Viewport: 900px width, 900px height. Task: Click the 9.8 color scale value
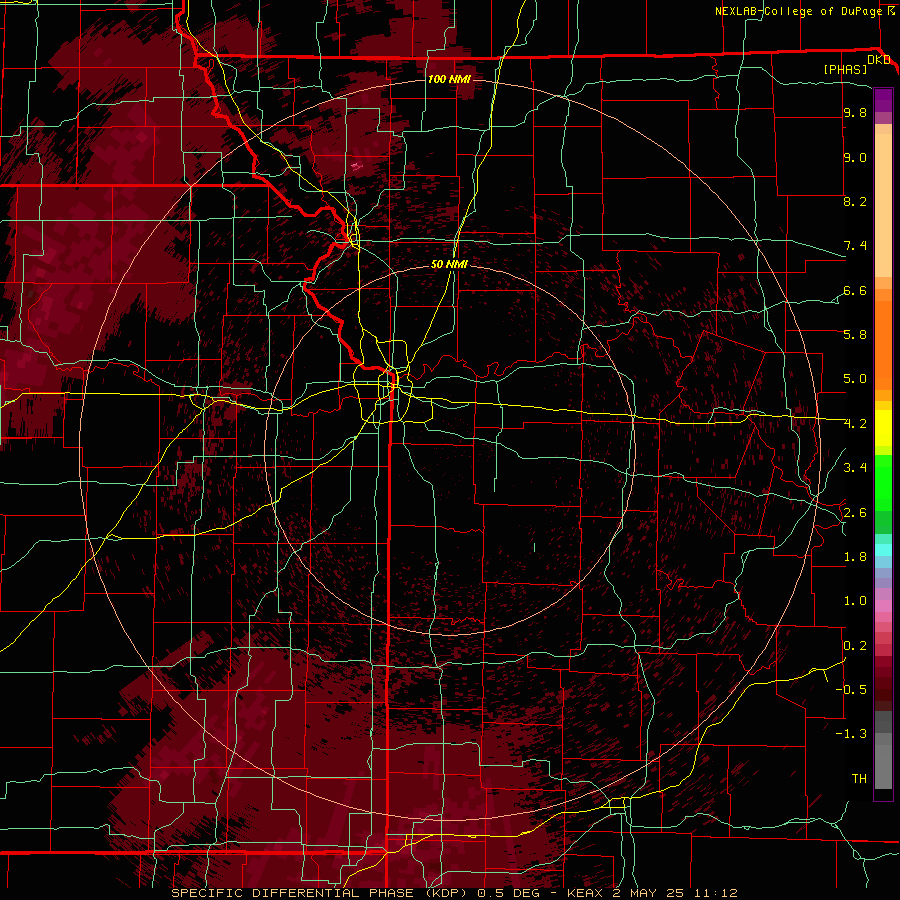click(x=855, y=112)
